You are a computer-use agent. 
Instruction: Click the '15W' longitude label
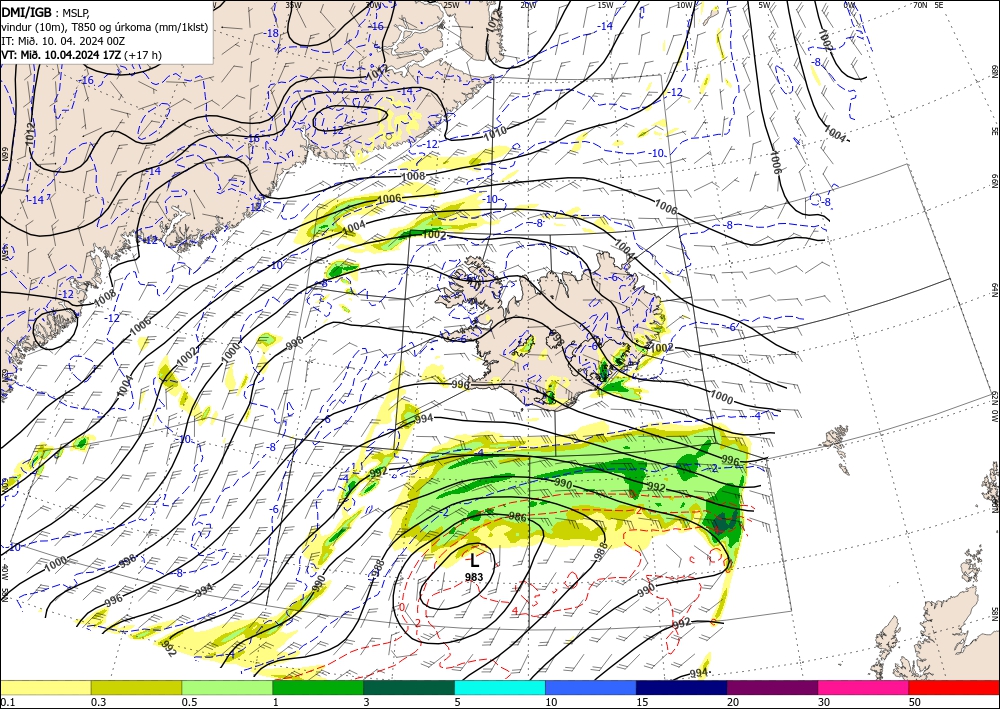tap(605, 5)
